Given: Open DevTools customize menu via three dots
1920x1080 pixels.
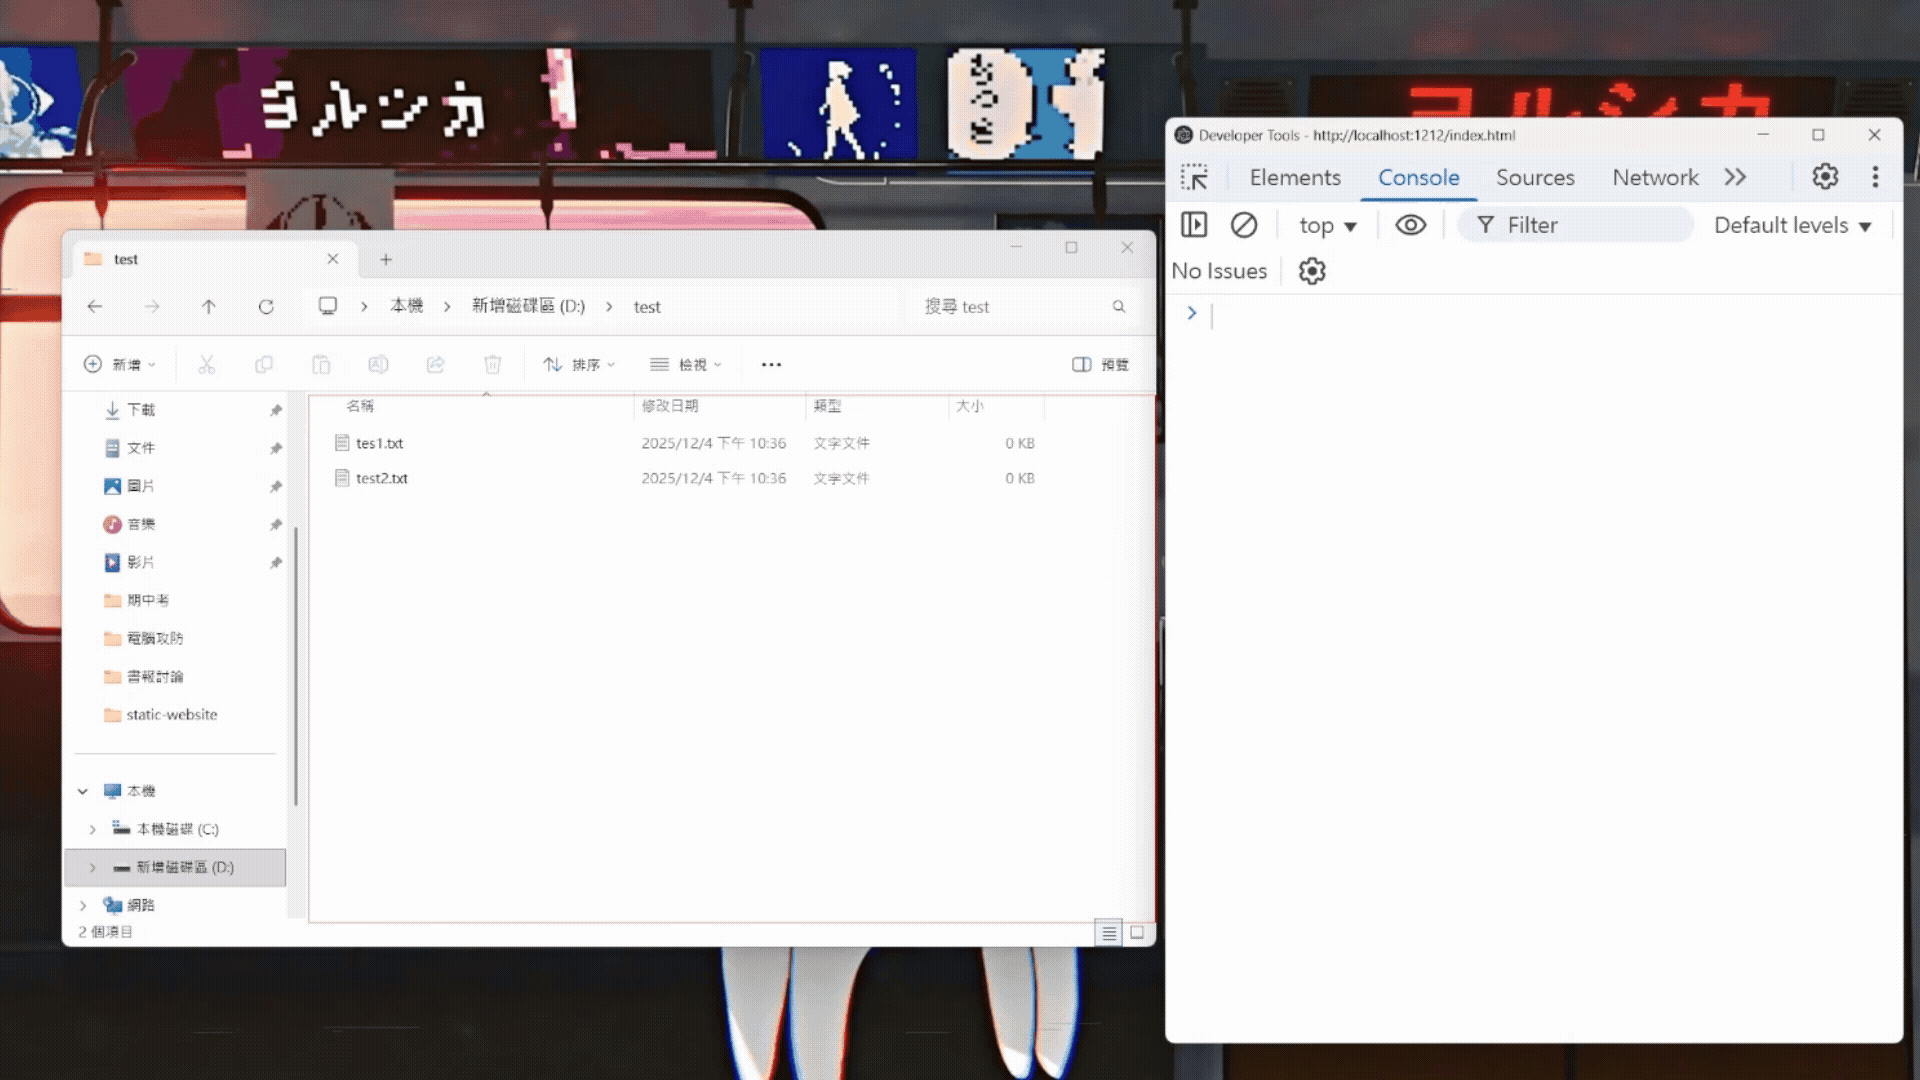Looking at the screenshot, I should tap(1875, 177).
